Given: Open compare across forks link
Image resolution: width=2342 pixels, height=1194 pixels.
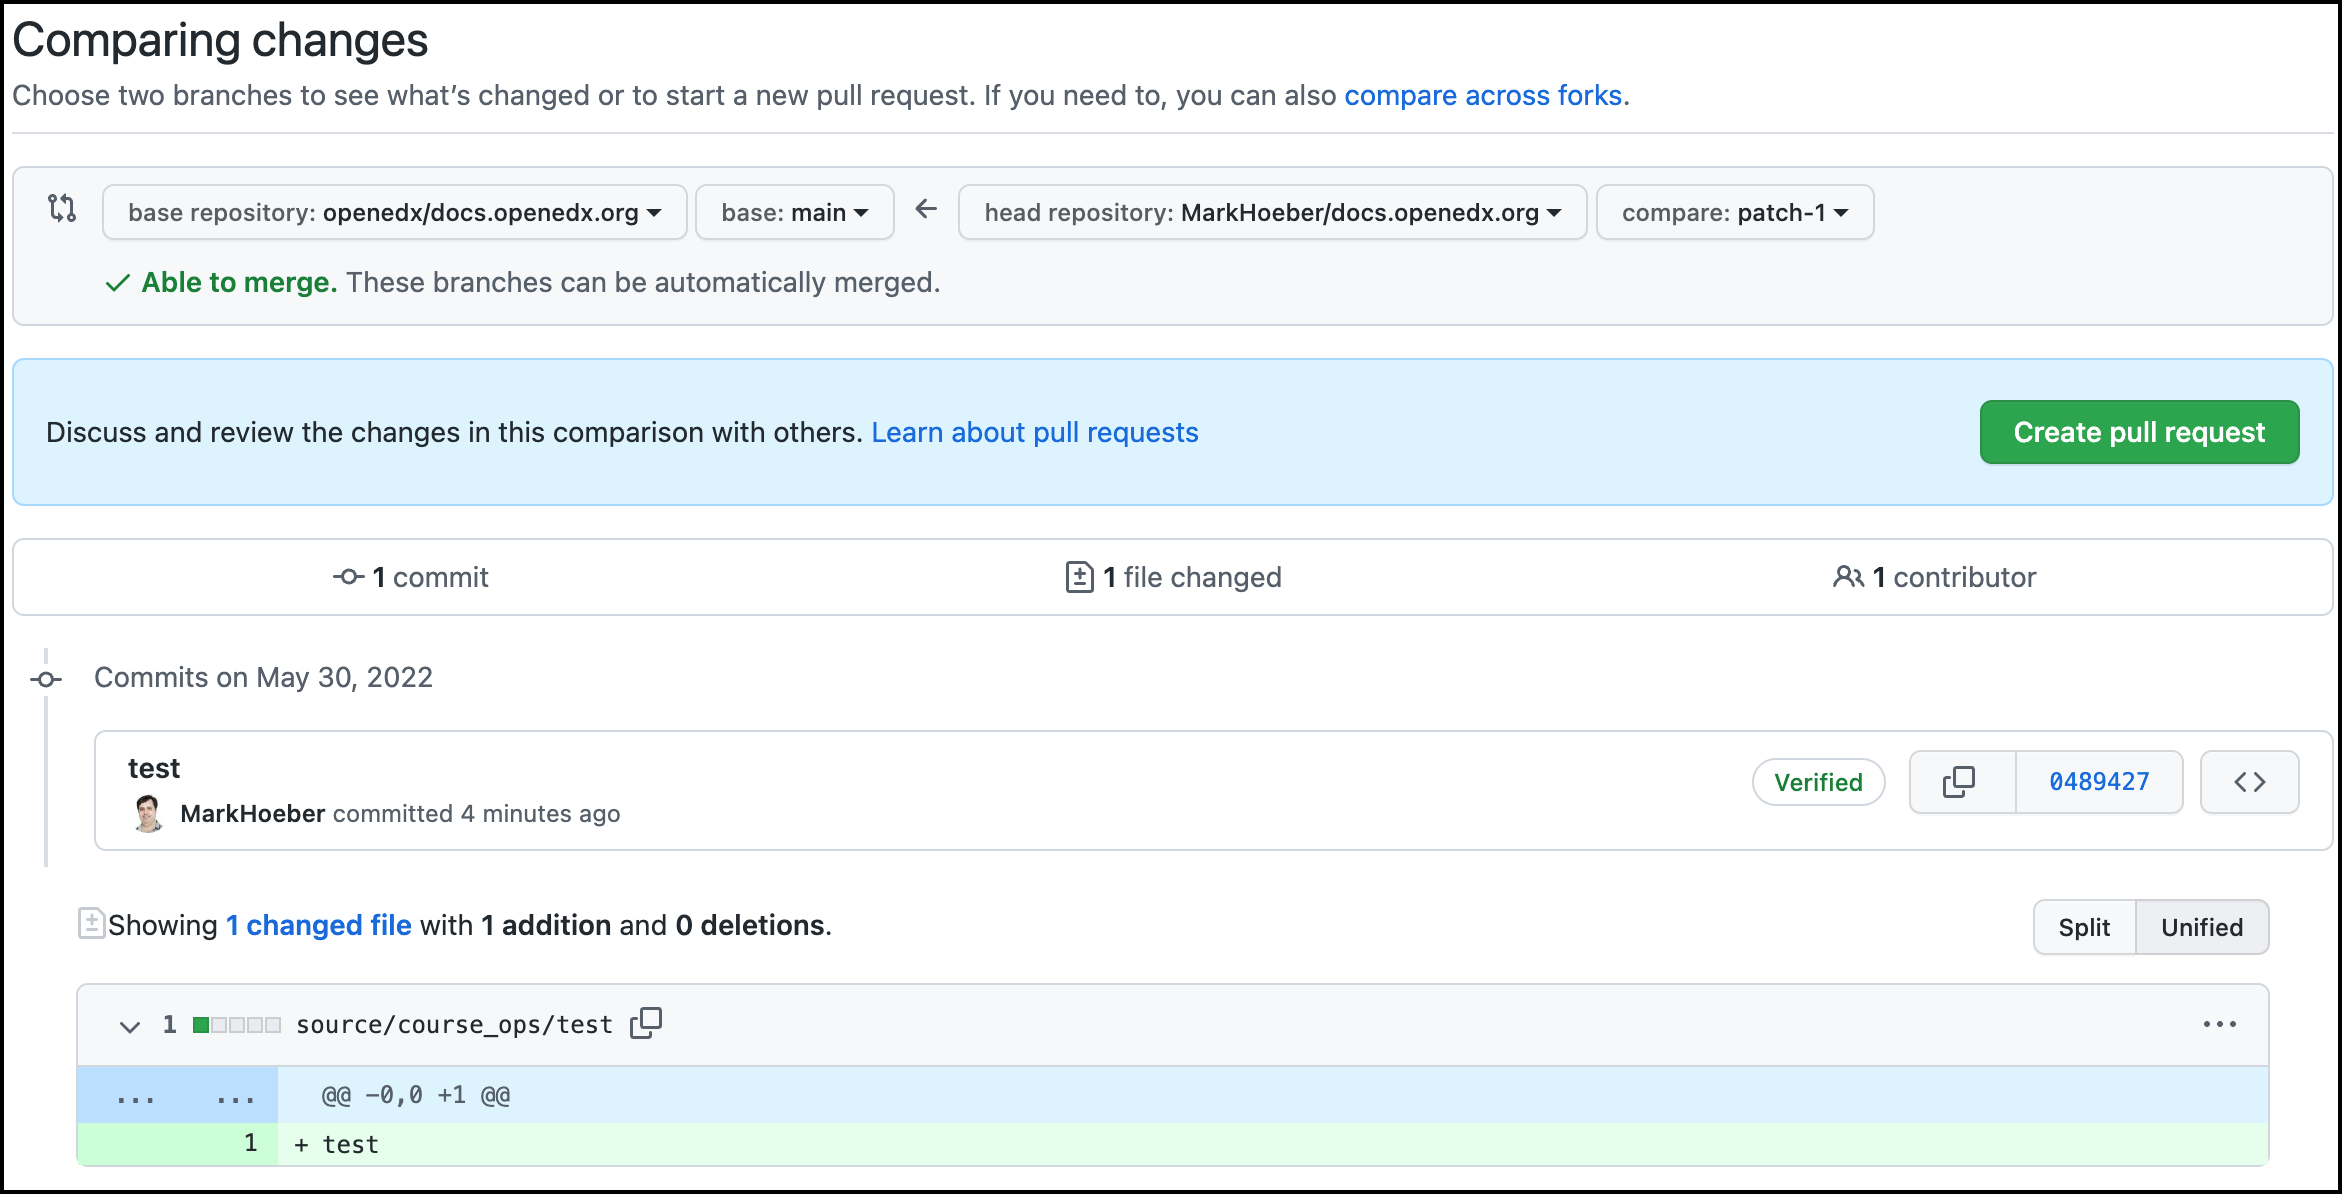Looking at the screenshot, I should pos(1483,95).
